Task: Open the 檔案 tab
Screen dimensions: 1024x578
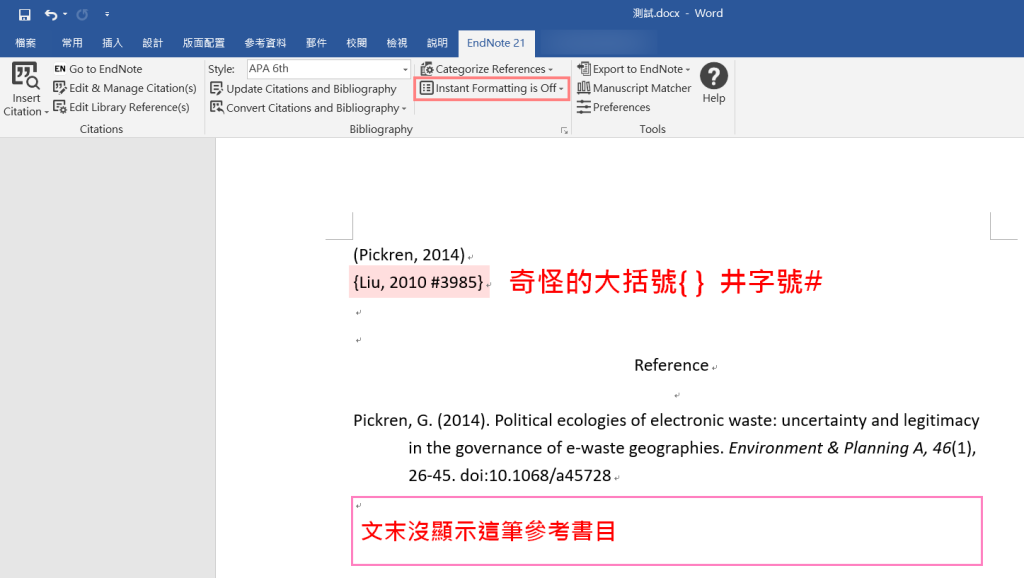Action: tap(25, 43)
